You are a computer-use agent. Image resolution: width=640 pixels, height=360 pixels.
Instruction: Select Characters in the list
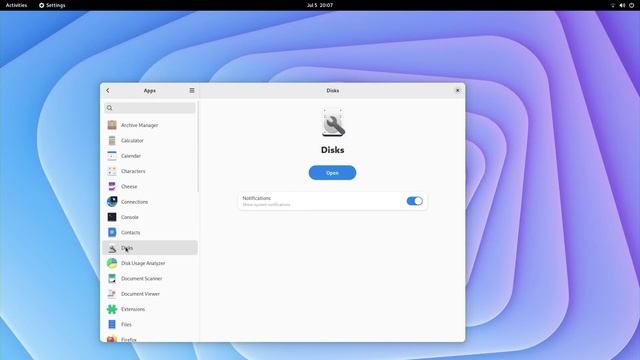click(x=150, y=171)
